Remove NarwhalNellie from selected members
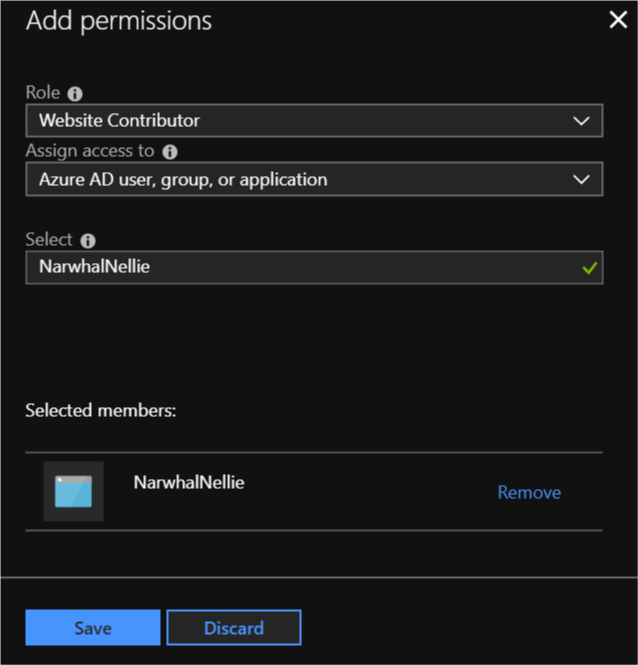638x665 pixels. 529,492
